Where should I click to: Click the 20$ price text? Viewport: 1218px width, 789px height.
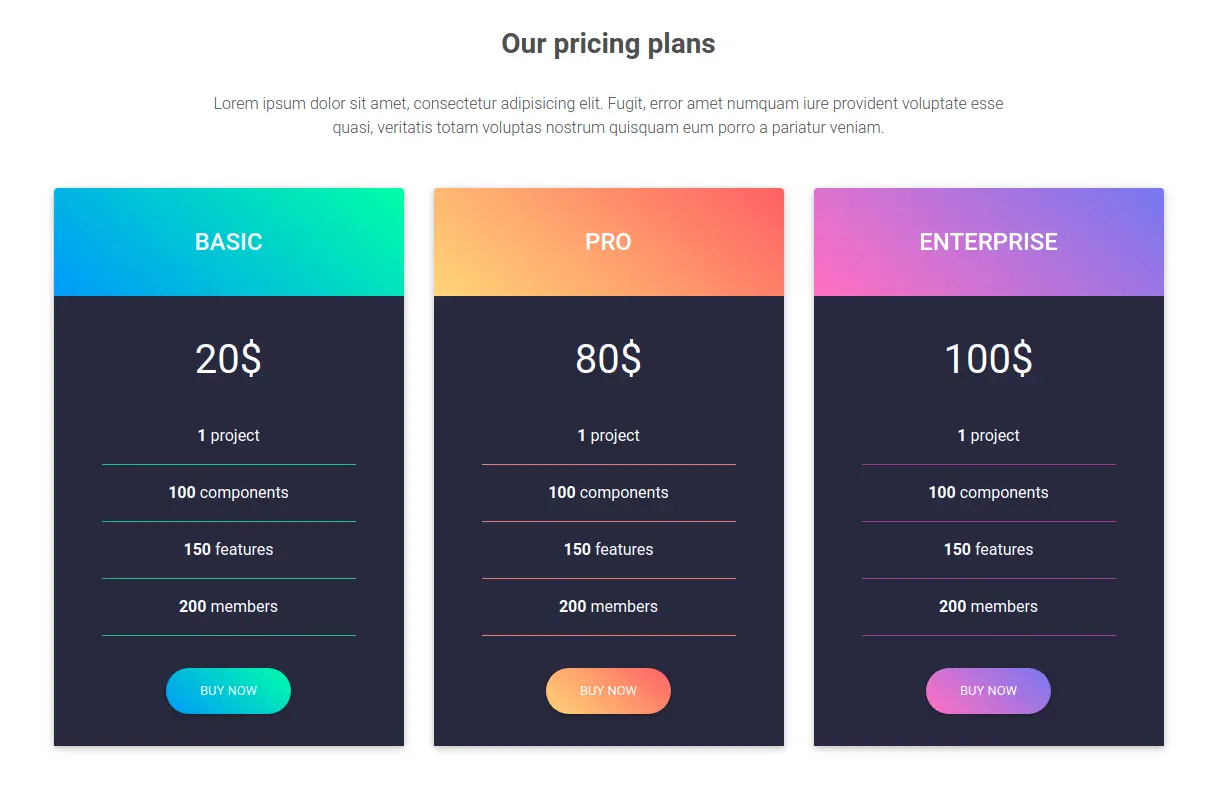click(x=229, y=359)
